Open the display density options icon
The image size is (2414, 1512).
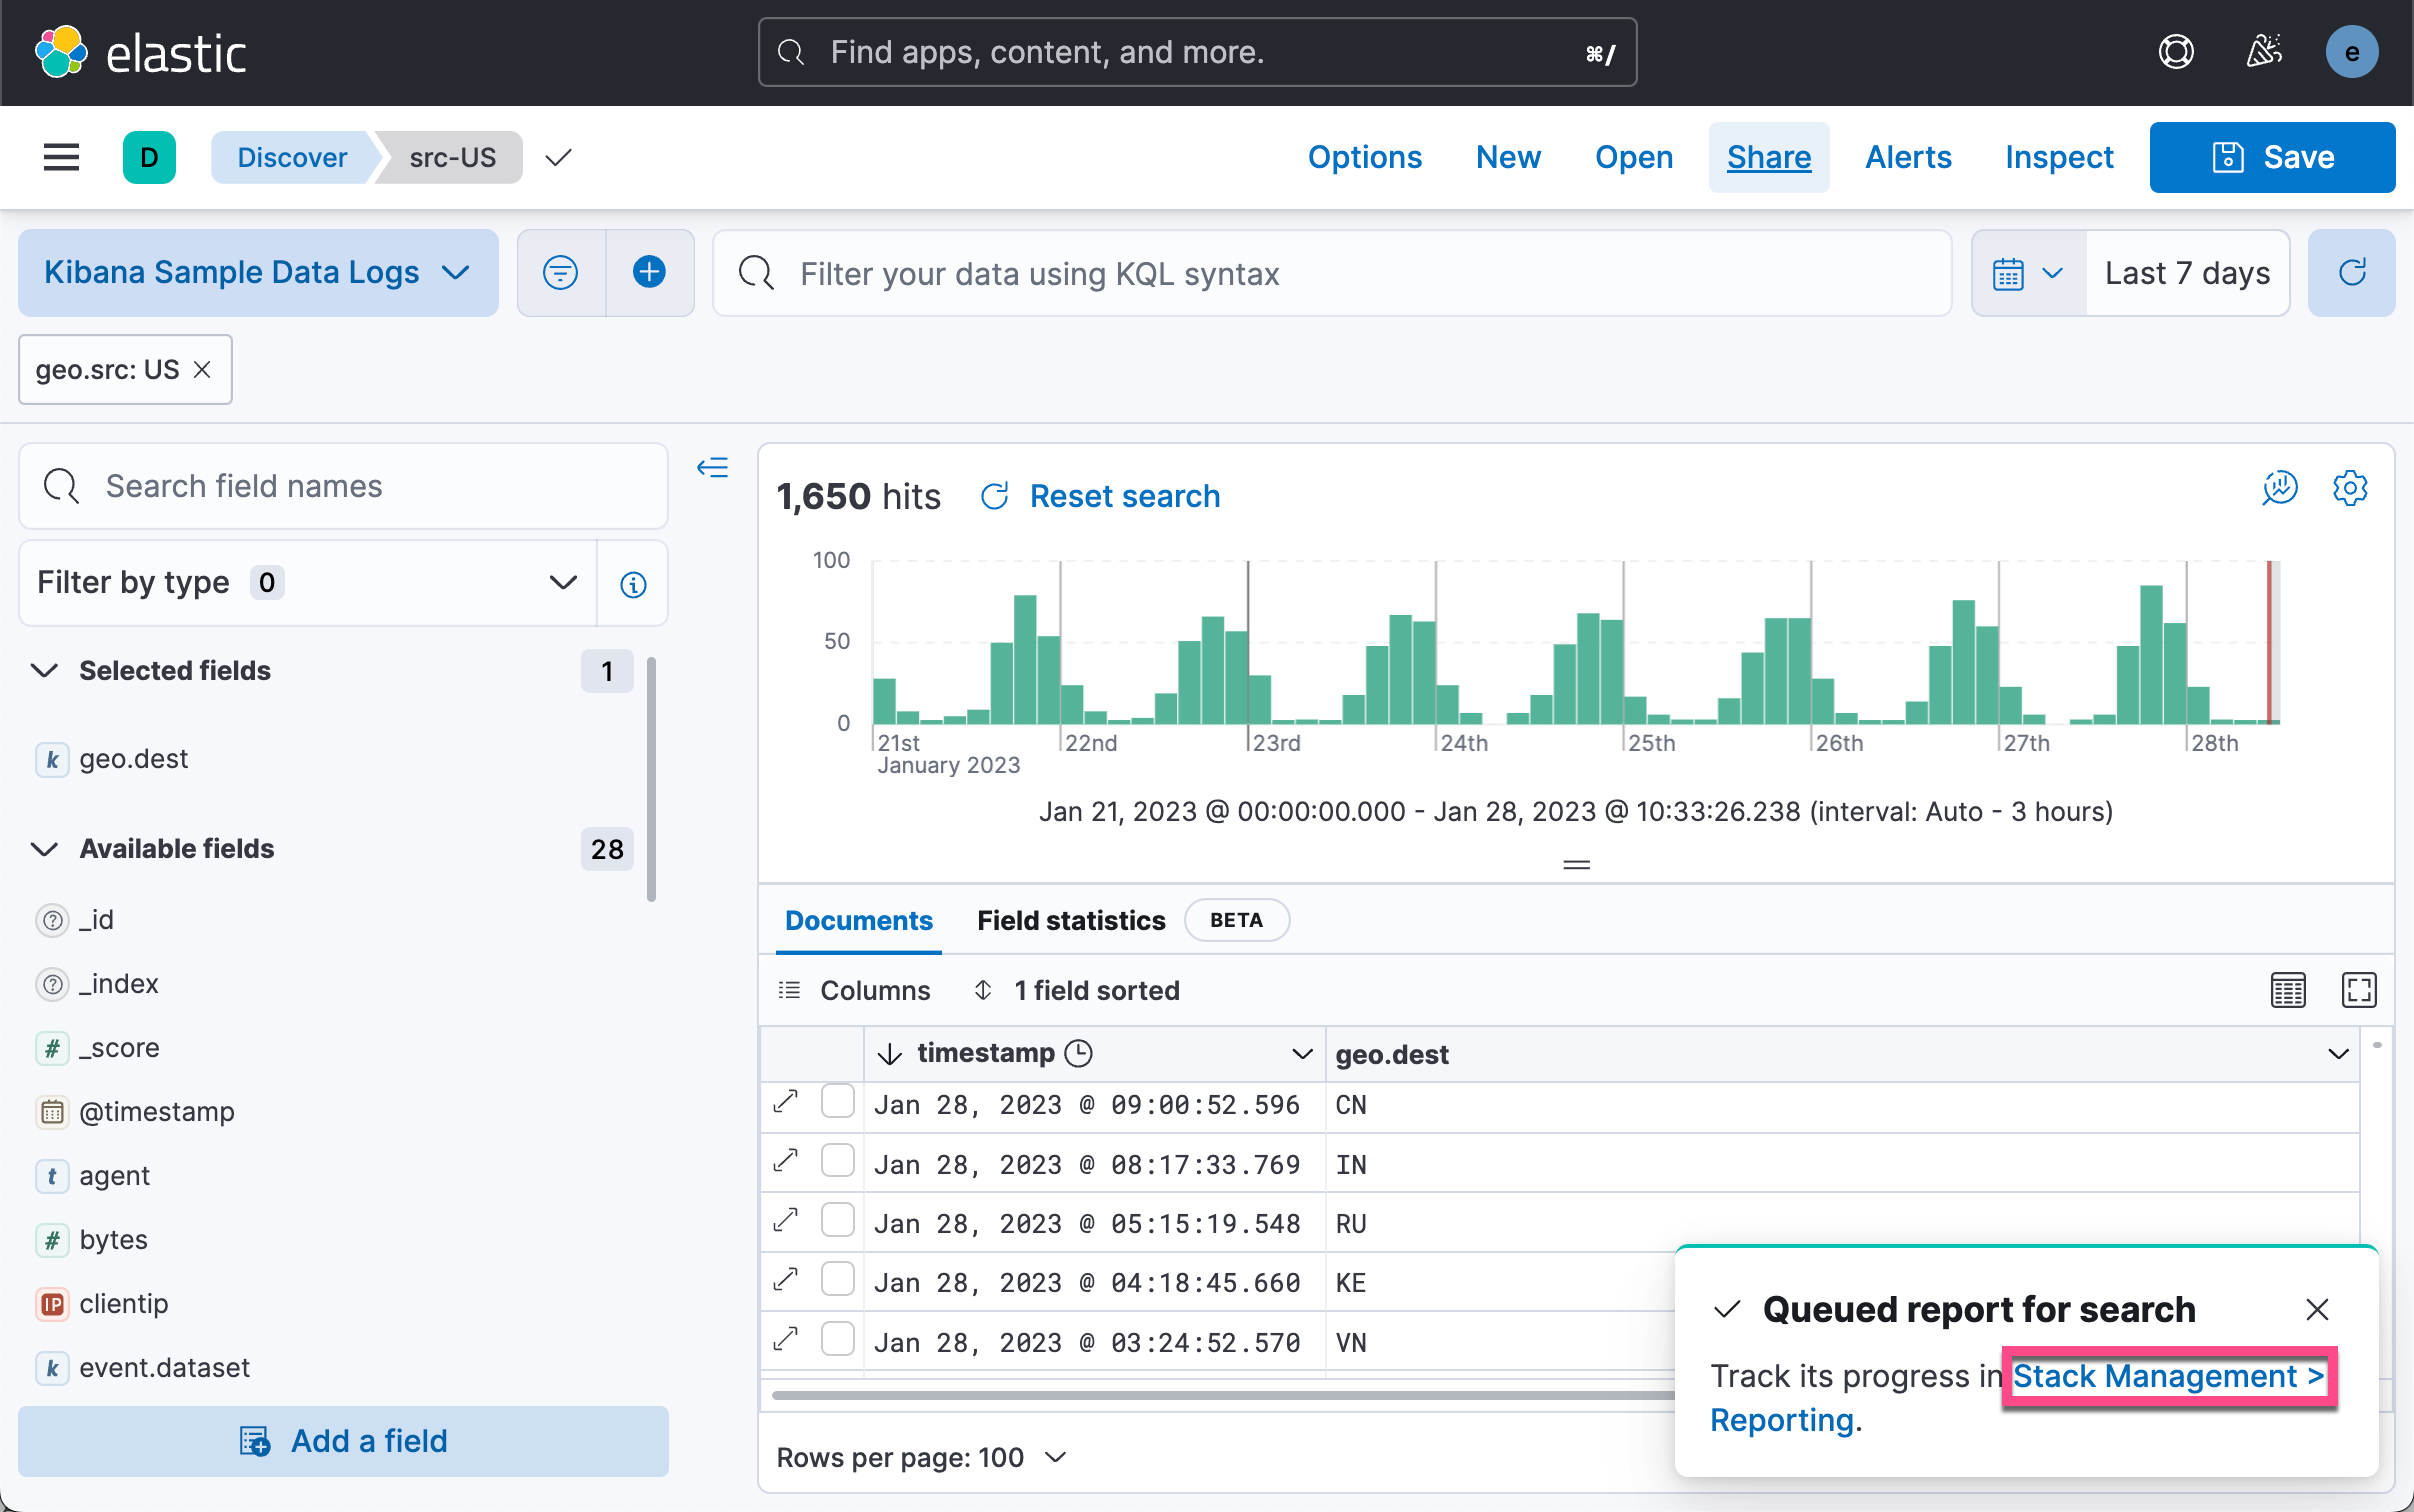pos(2288,990)
